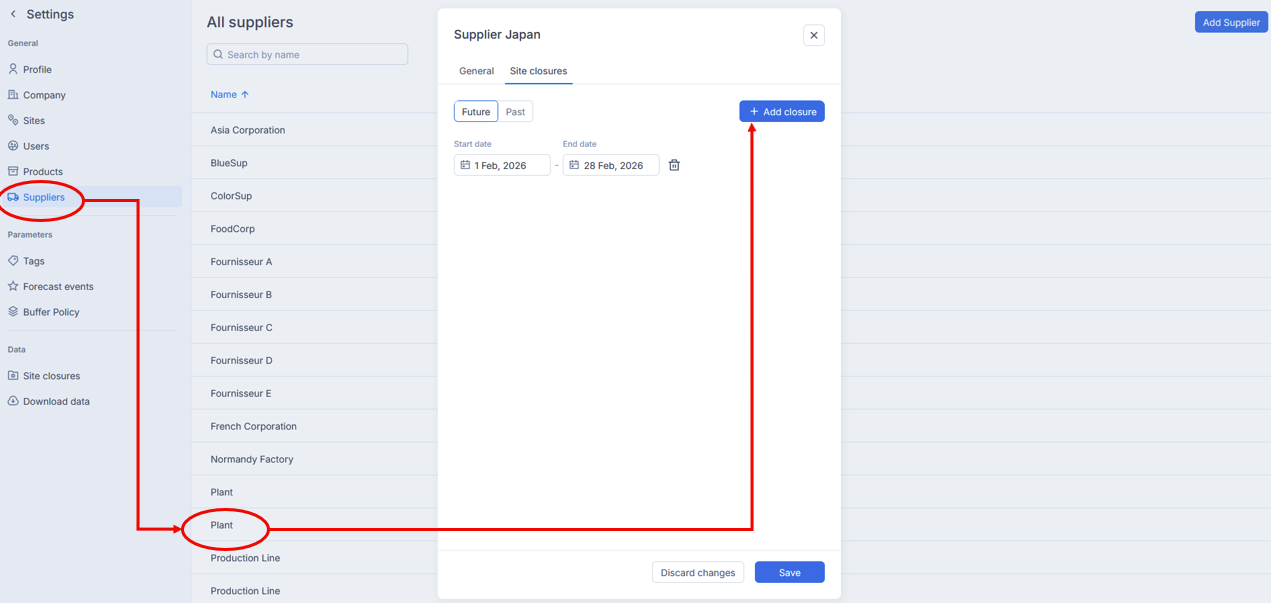Image resolution: width=1271 pixels, height=603 pixels.
Task: Open Products in the sidebar
Action: [x=42, y=172]
